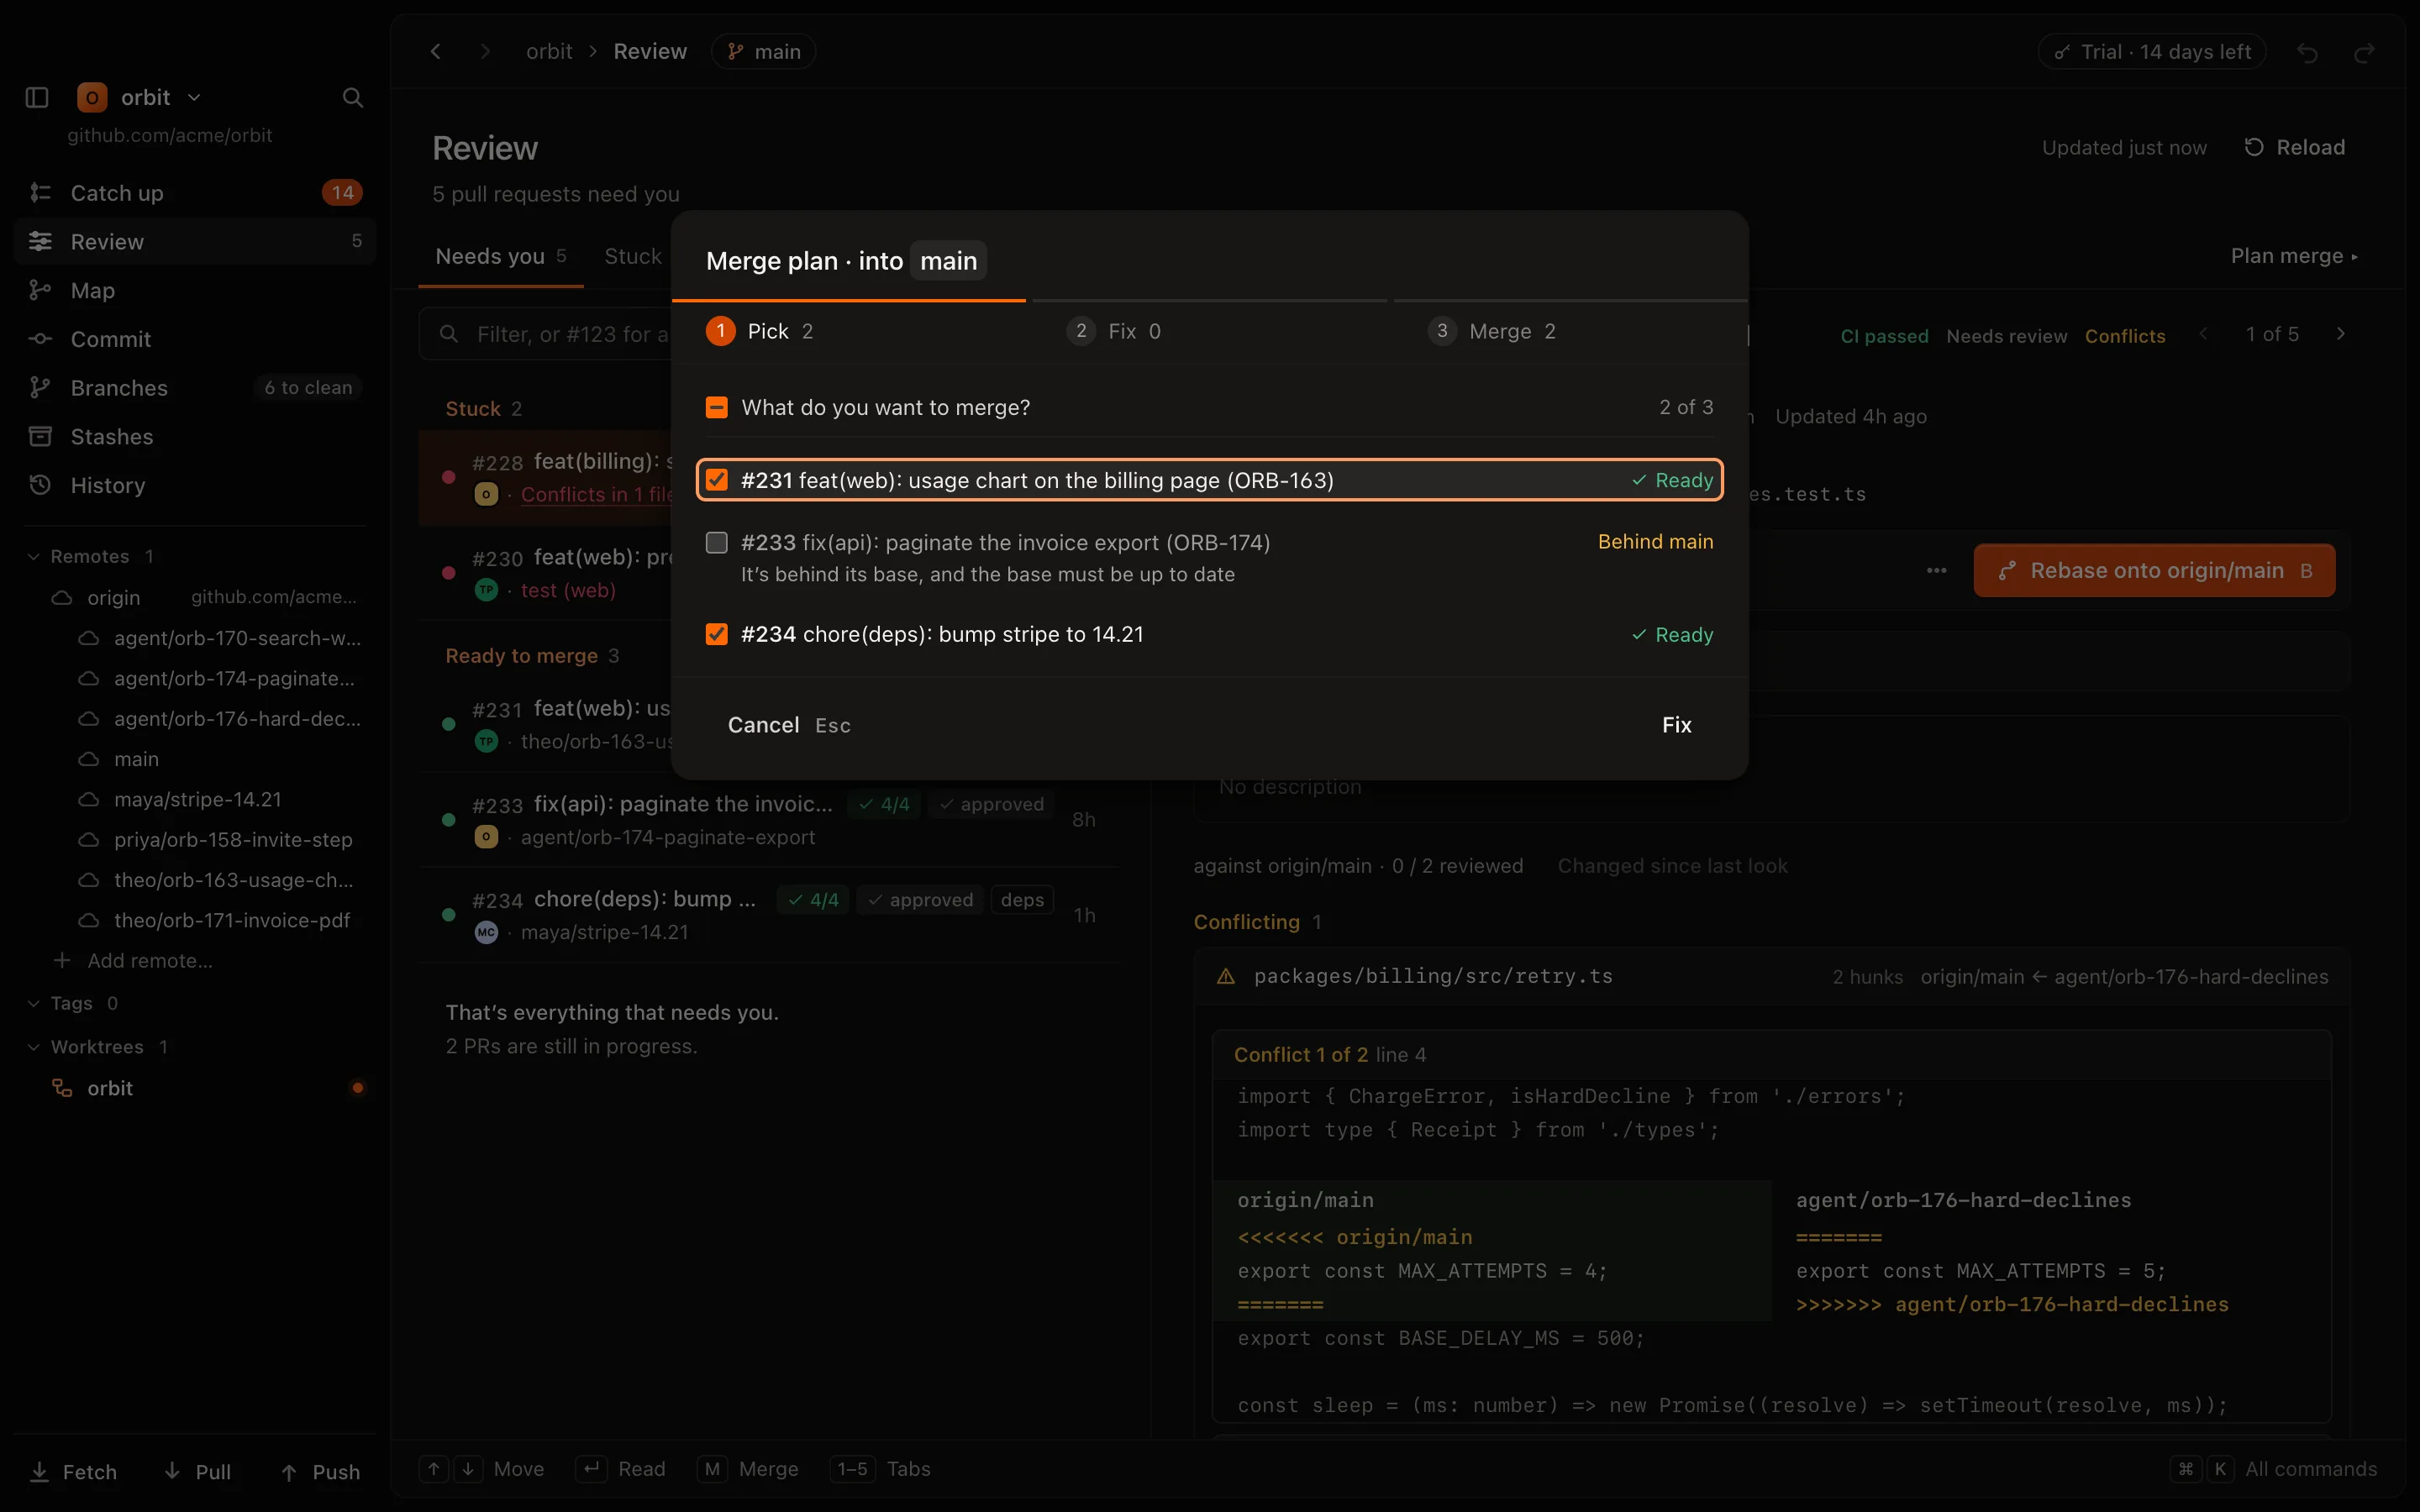The height and width of the screenshot is (1512, 2420).
Task: Open the Plan merge dropdown
Action: (x=2294, y=256)
